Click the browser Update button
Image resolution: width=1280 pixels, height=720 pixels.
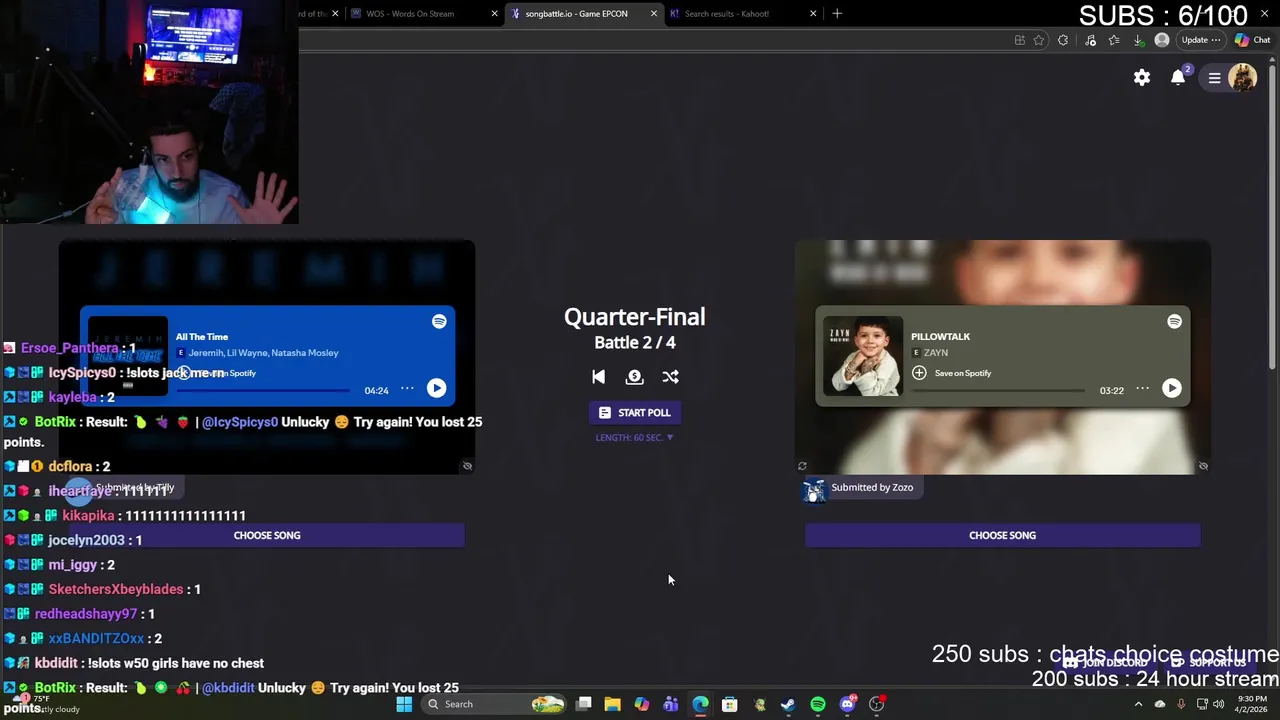(1200, 40)
